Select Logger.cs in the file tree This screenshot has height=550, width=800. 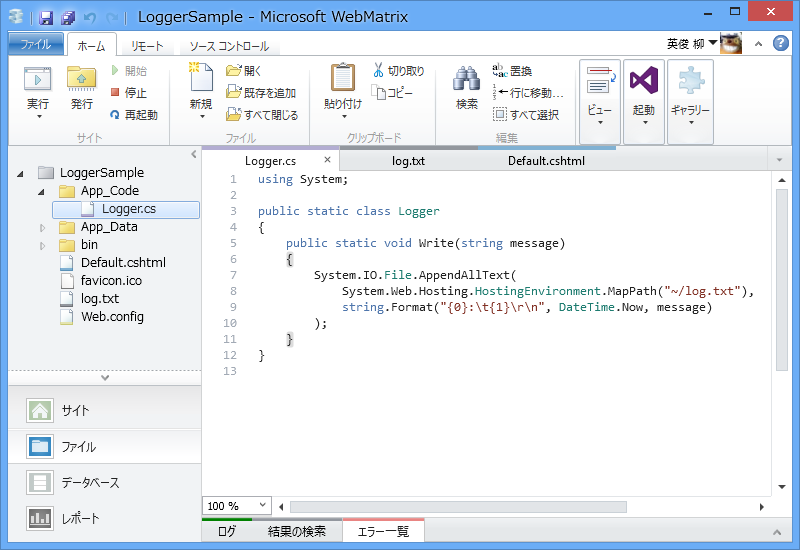tap(126, 209)
